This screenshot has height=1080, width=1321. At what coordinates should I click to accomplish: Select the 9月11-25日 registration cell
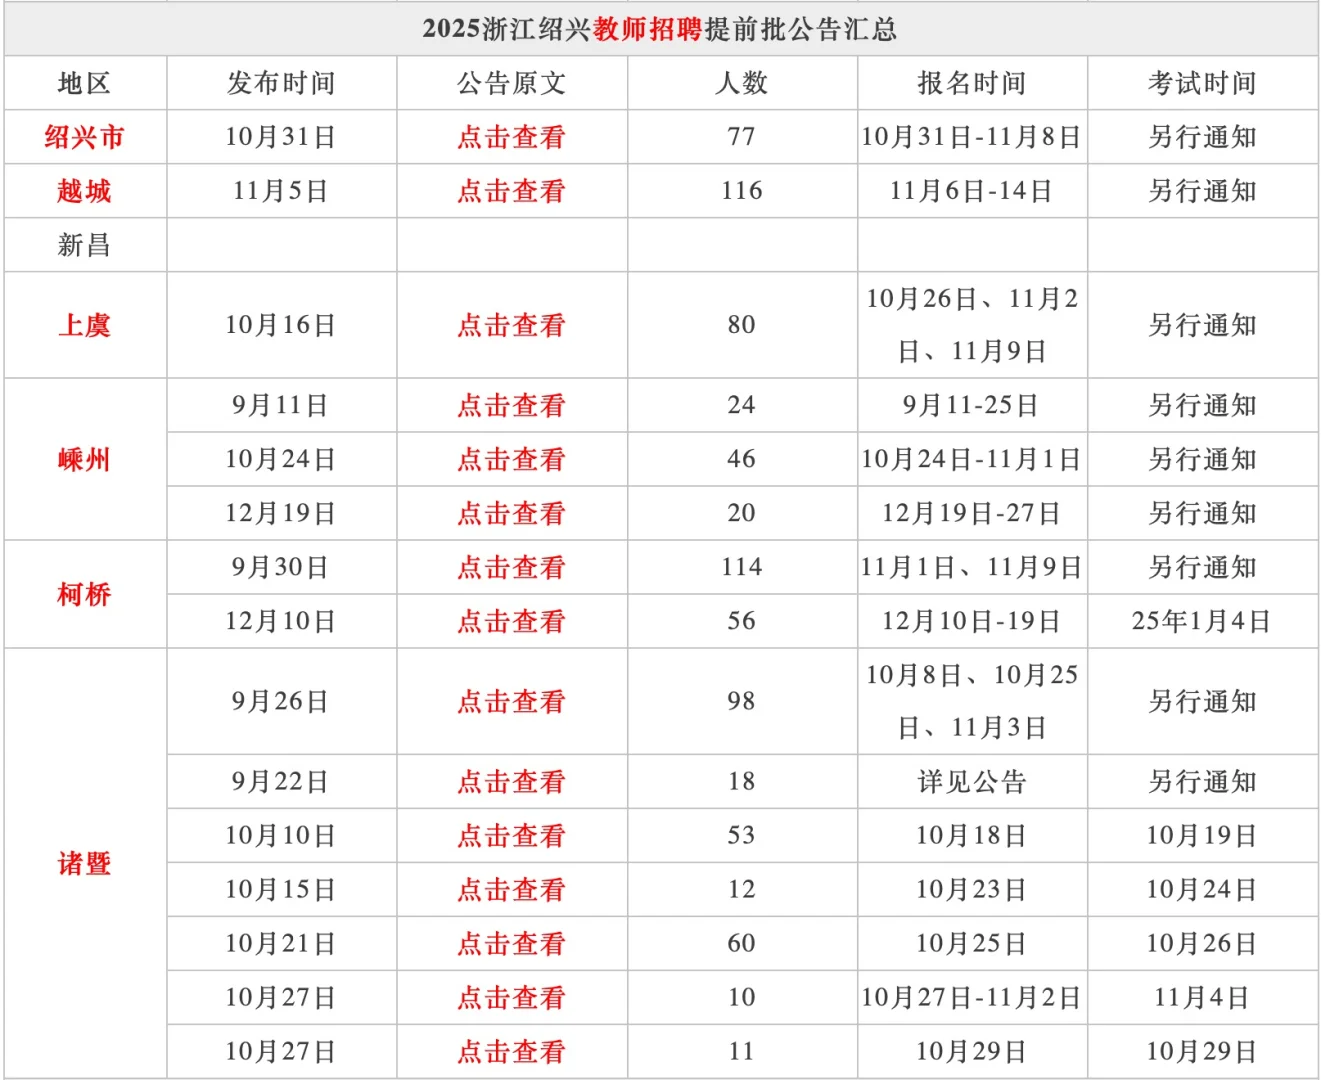(972, 405)
